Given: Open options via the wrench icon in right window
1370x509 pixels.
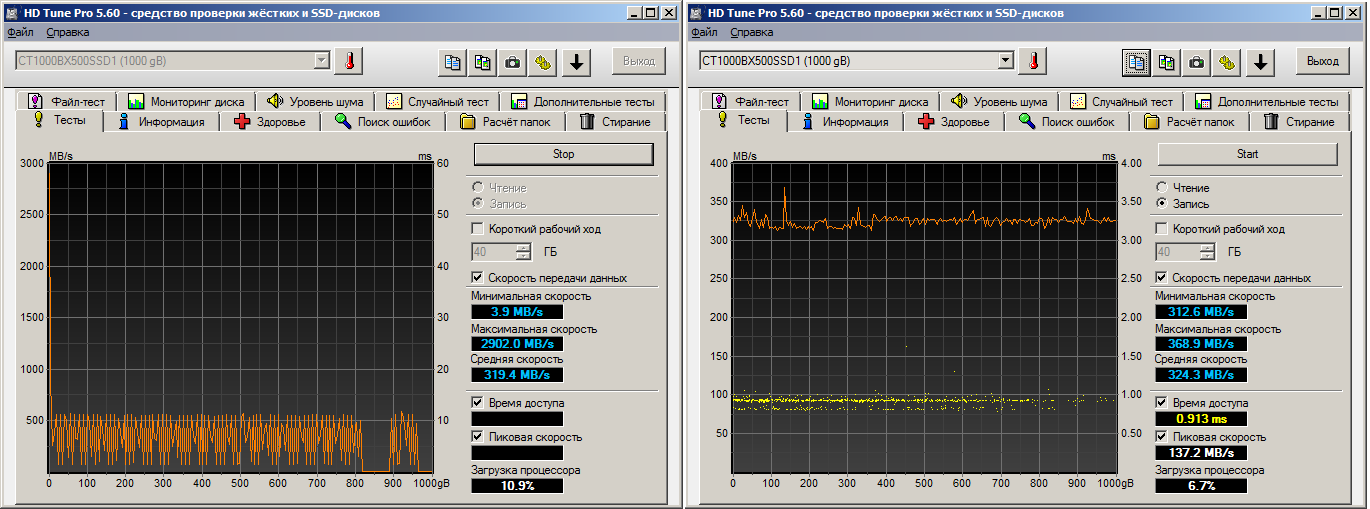Looking at the screenshot, I should click(x=1227, y=62).
